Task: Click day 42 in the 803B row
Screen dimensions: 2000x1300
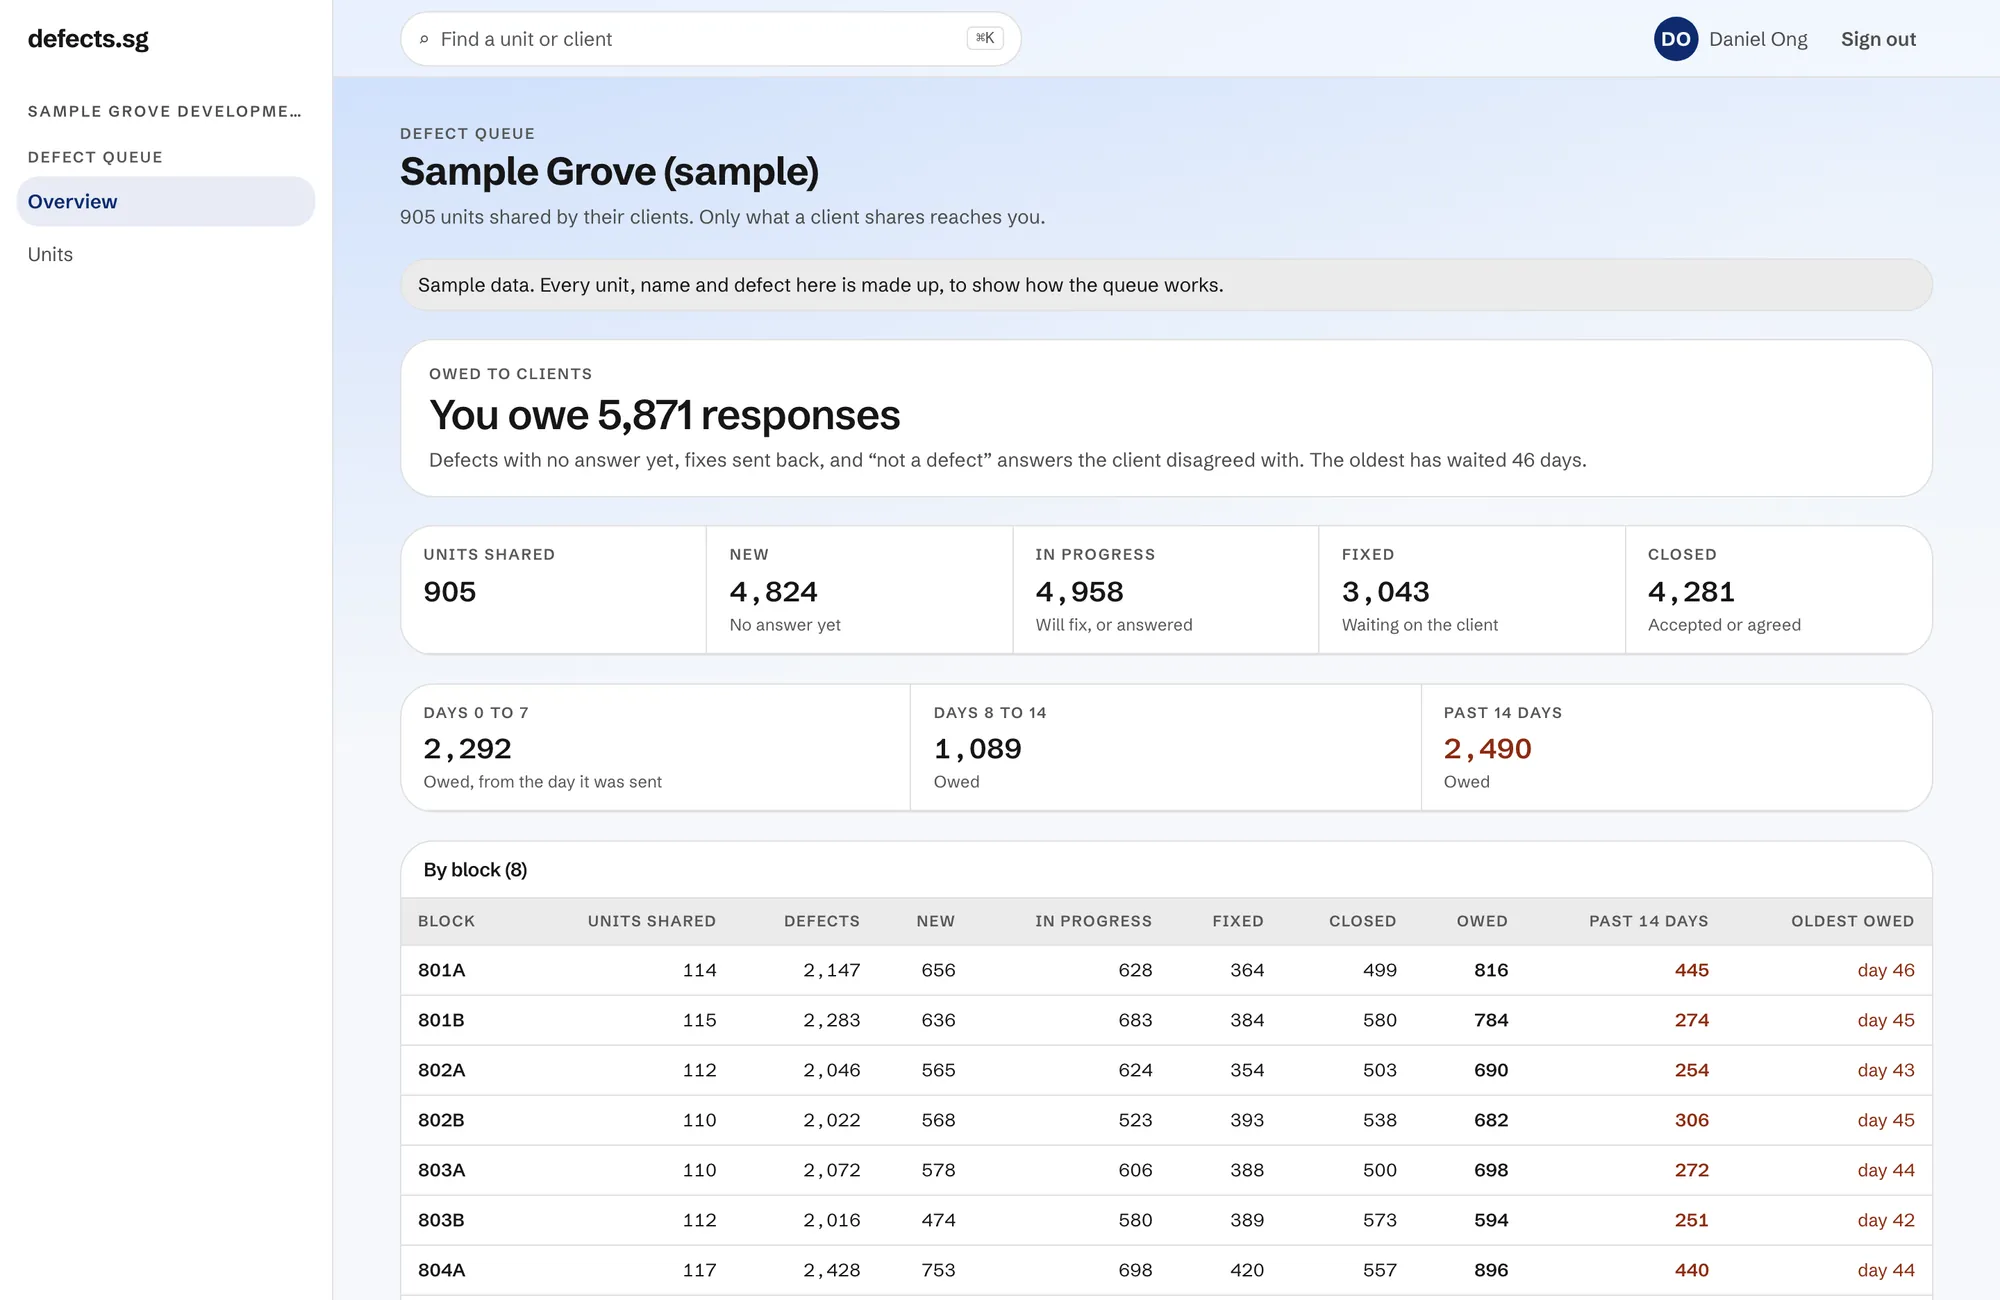Action: click(1886, 1220)
